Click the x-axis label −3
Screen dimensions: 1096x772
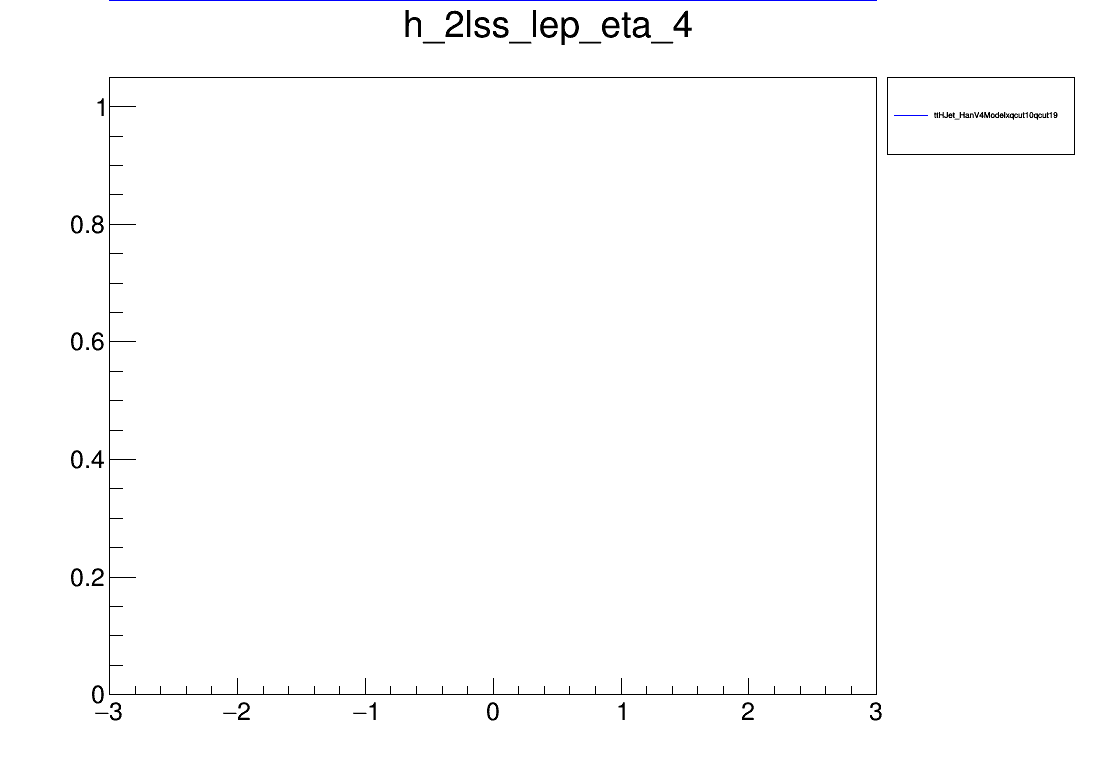coord(108,713)
